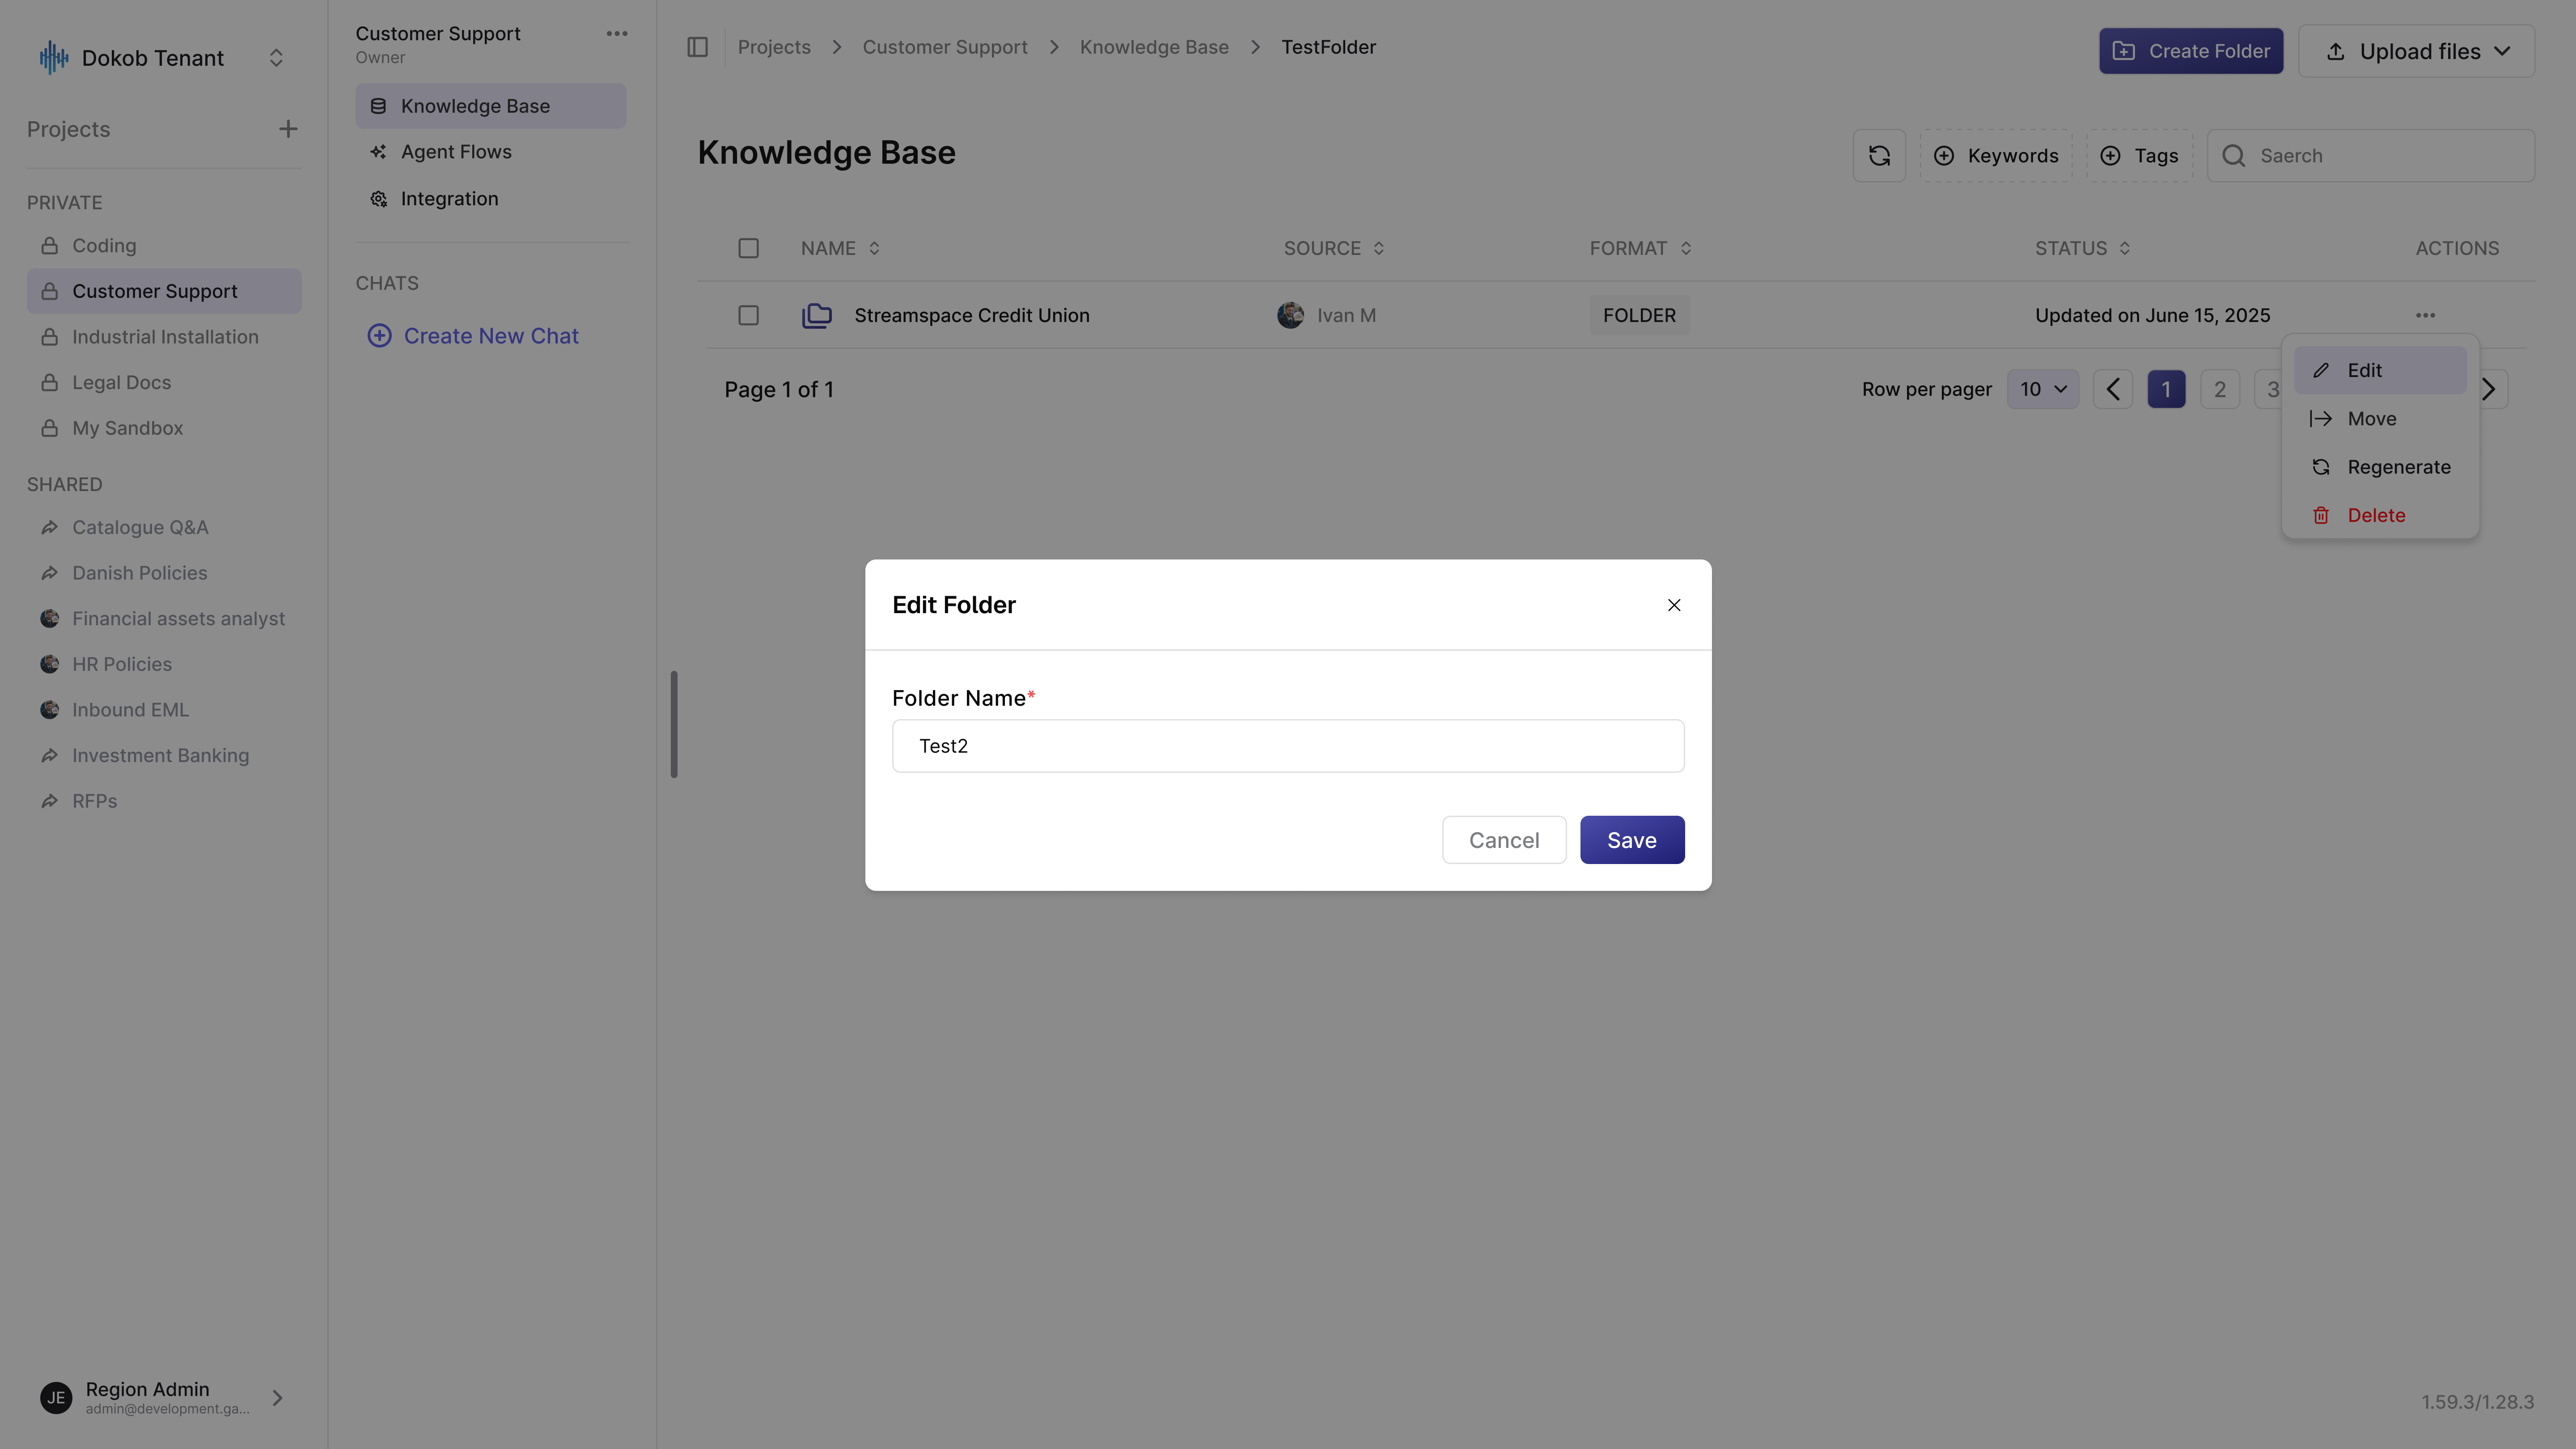Select page 2 in pagination
Image resolution: width=2576 pixels, height=1449 pixels.
point(2220,389)
